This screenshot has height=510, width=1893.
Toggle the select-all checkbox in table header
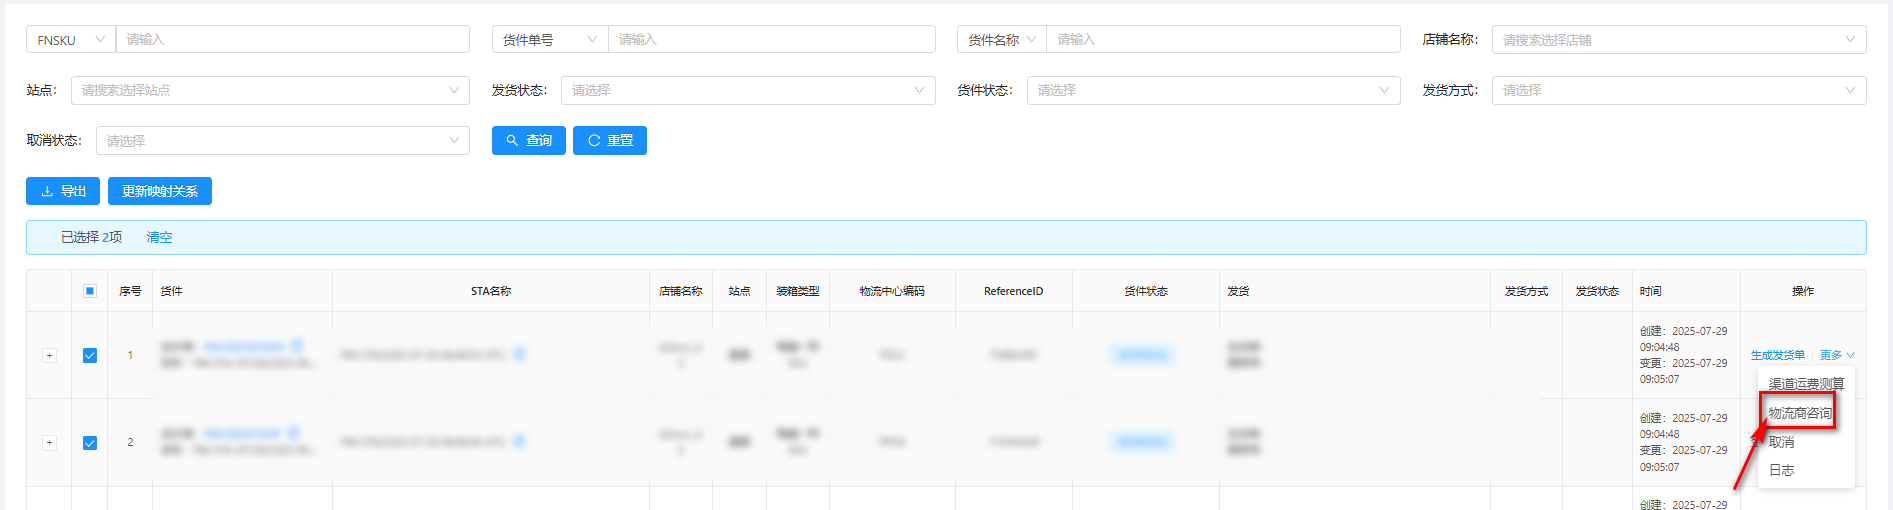tap(90, 291)
